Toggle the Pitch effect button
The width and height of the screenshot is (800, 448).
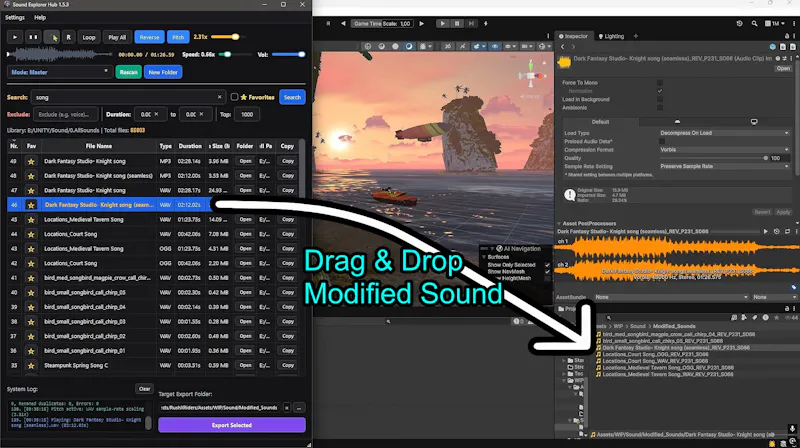pos(178,37)
